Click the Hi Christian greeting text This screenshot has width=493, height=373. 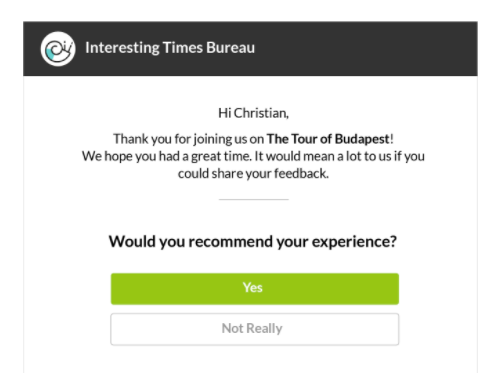point(253,113)
